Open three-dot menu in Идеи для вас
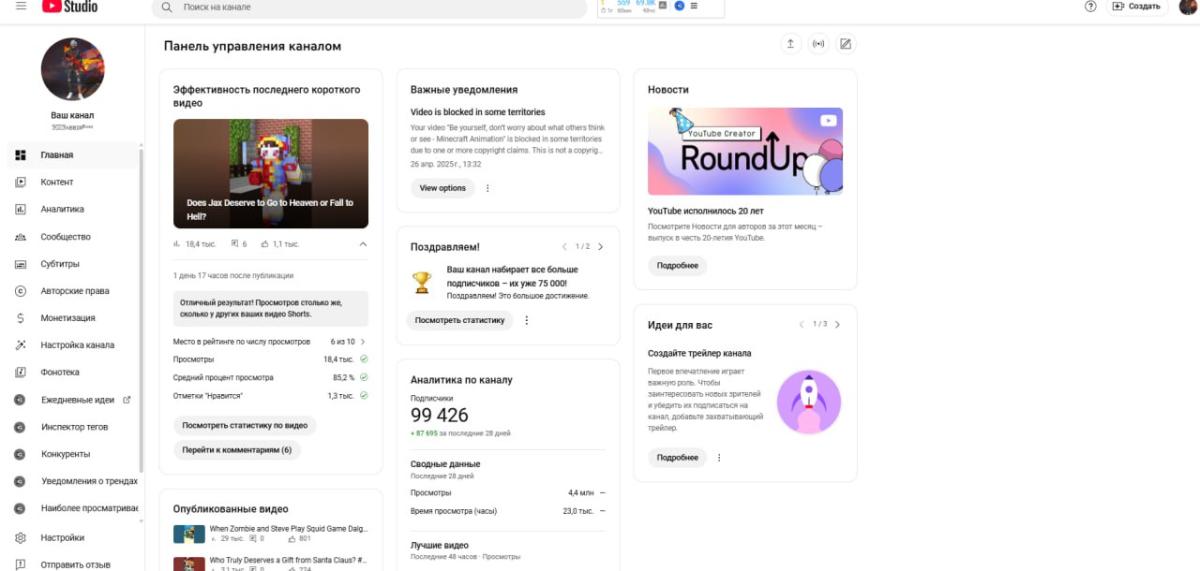Image resolution: width=1200 pixels, height=571 pixels. [x=719, y=457]
